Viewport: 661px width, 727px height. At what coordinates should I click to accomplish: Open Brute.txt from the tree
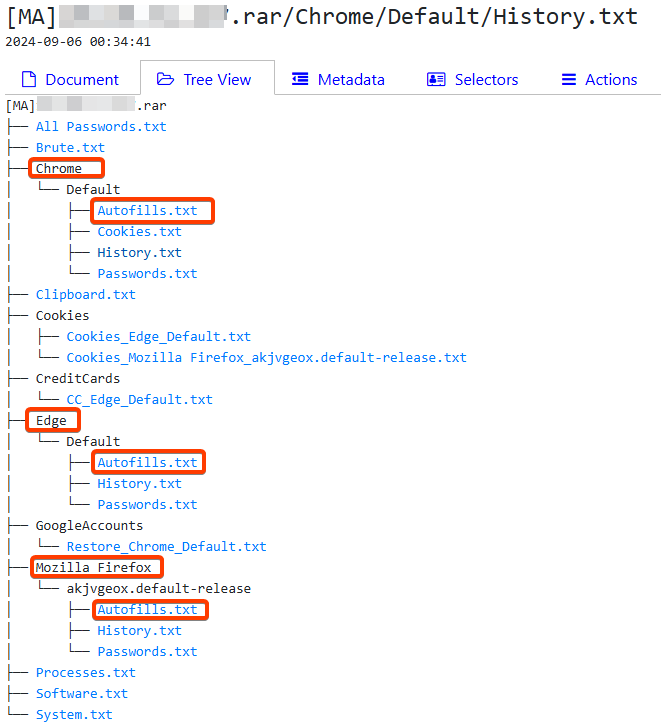(70, 148)
